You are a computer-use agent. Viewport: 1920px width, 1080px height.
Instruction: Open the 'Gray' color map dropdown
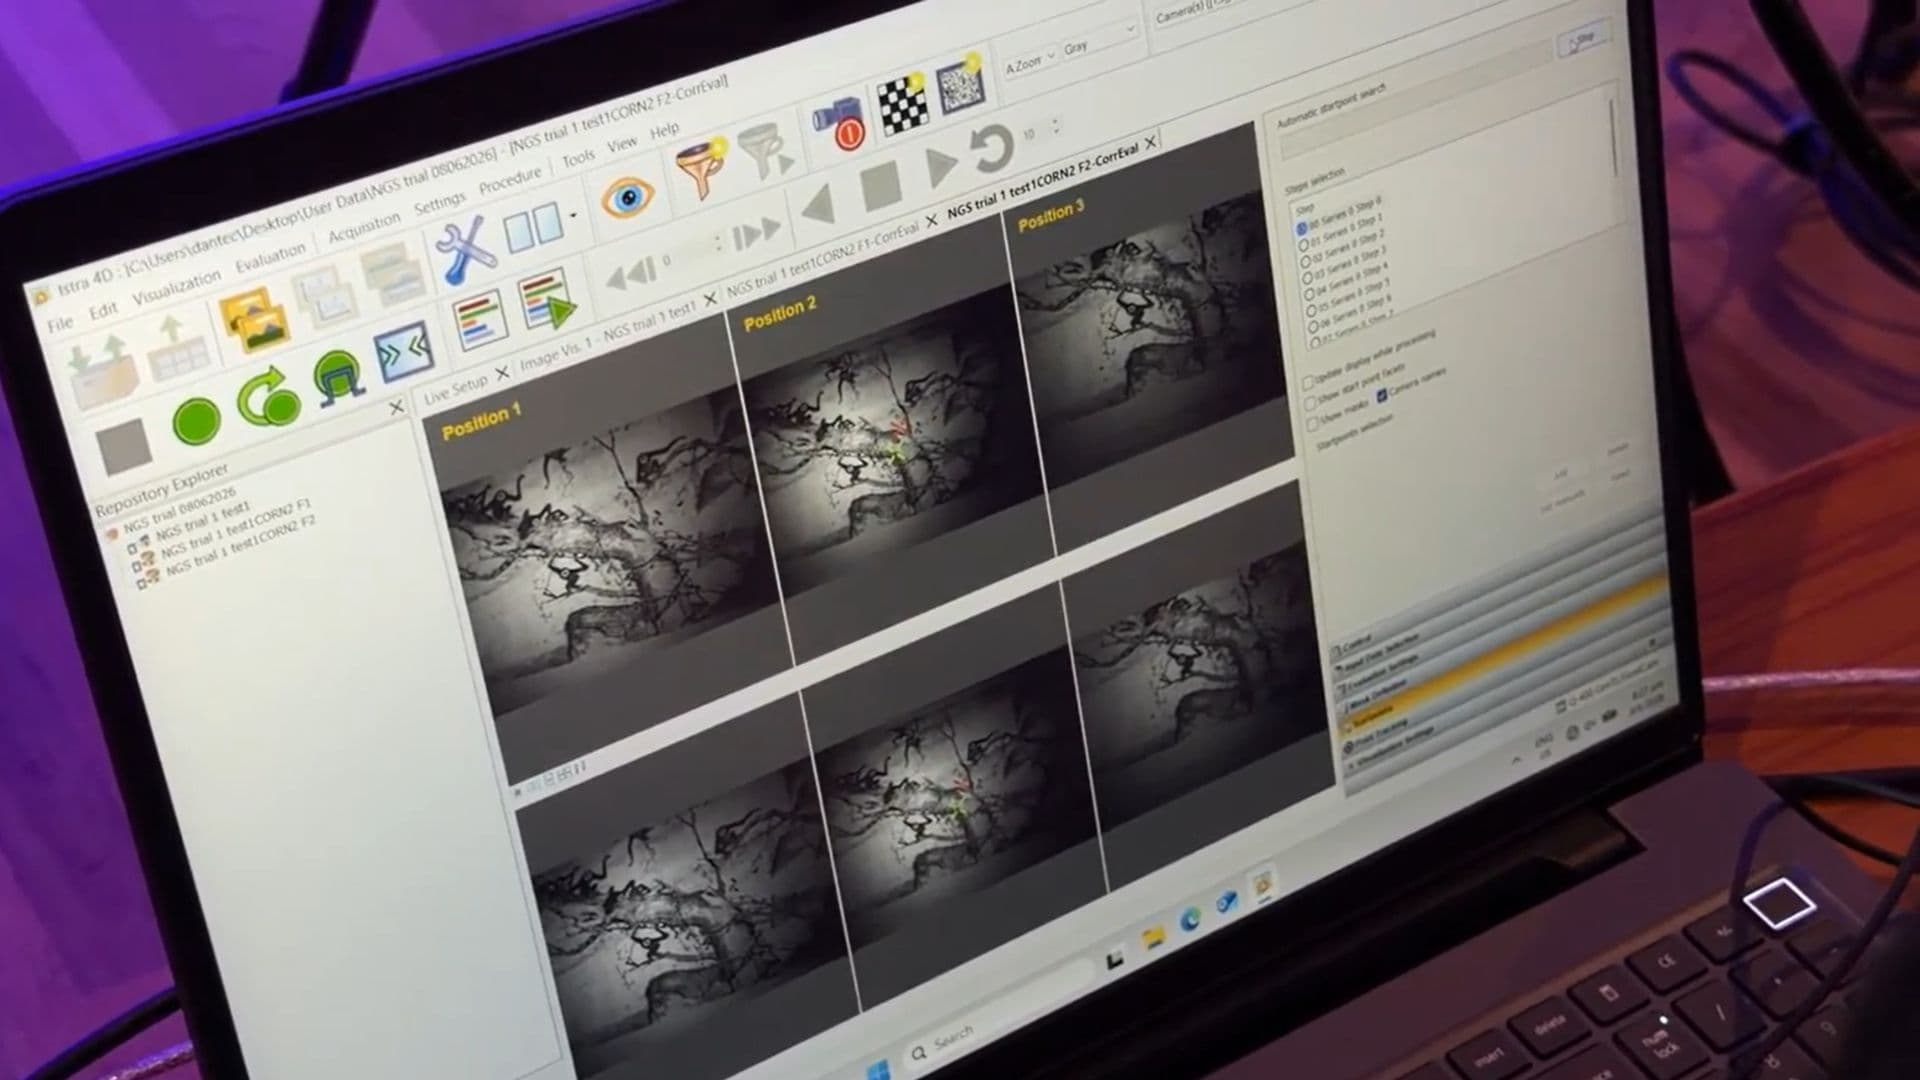click(x=1099, y=41)
